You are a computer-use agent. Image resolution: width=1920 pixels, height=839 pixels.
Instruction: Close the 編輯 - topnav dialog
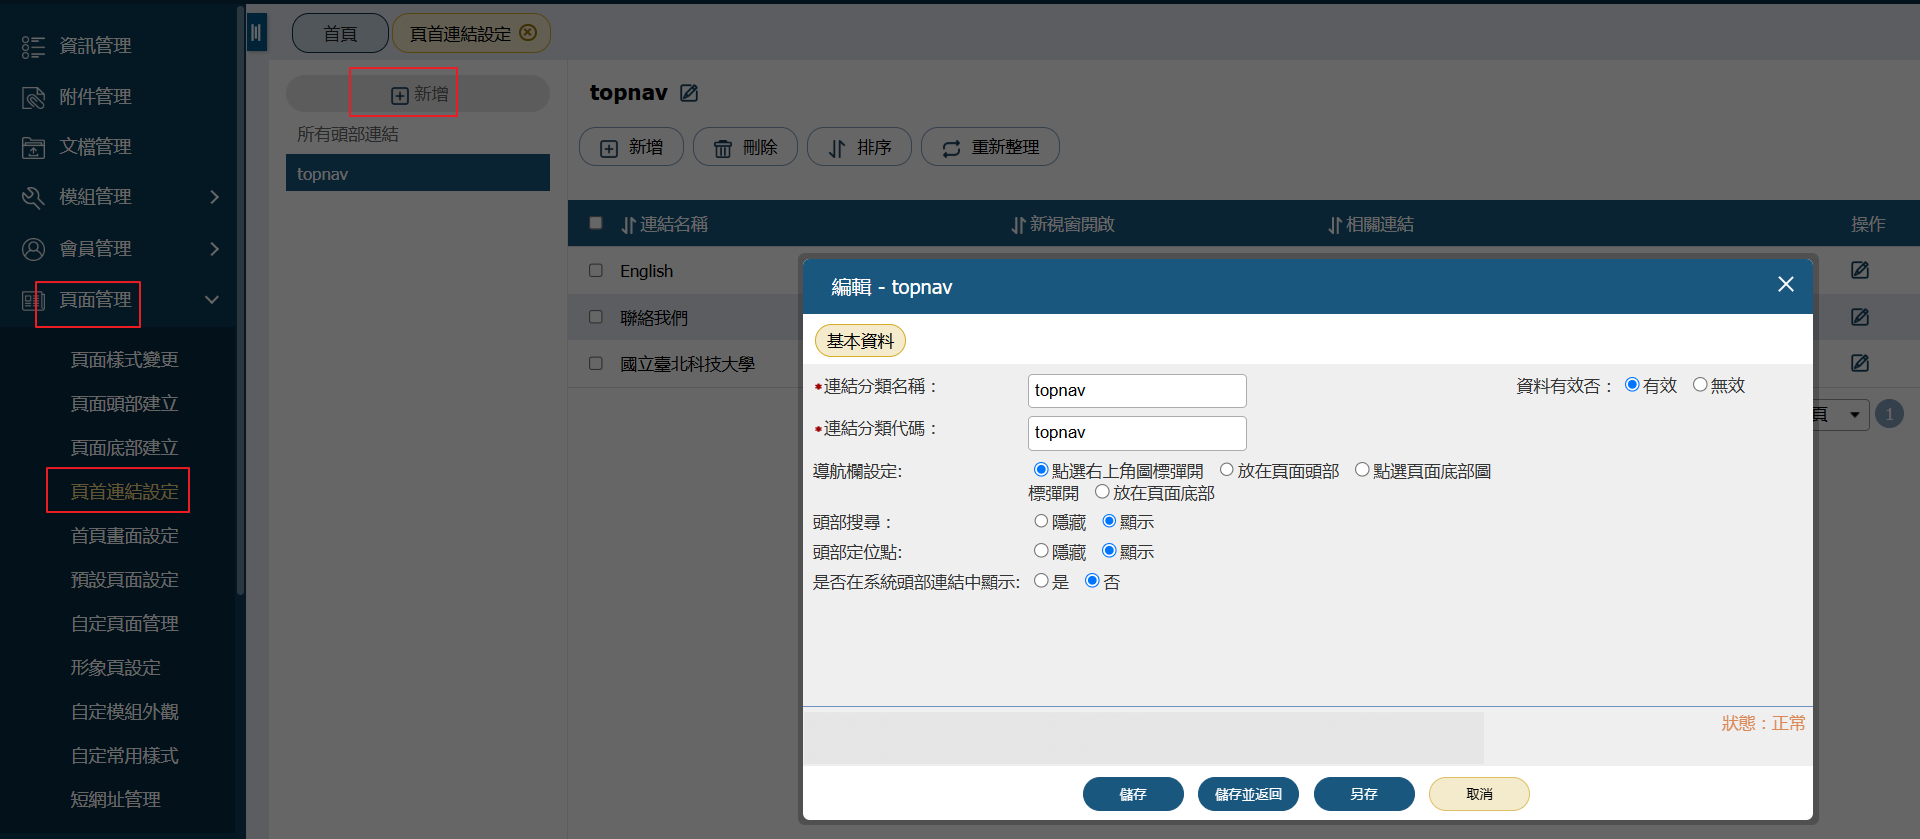pyautogui.click(x=1786, y=285)
